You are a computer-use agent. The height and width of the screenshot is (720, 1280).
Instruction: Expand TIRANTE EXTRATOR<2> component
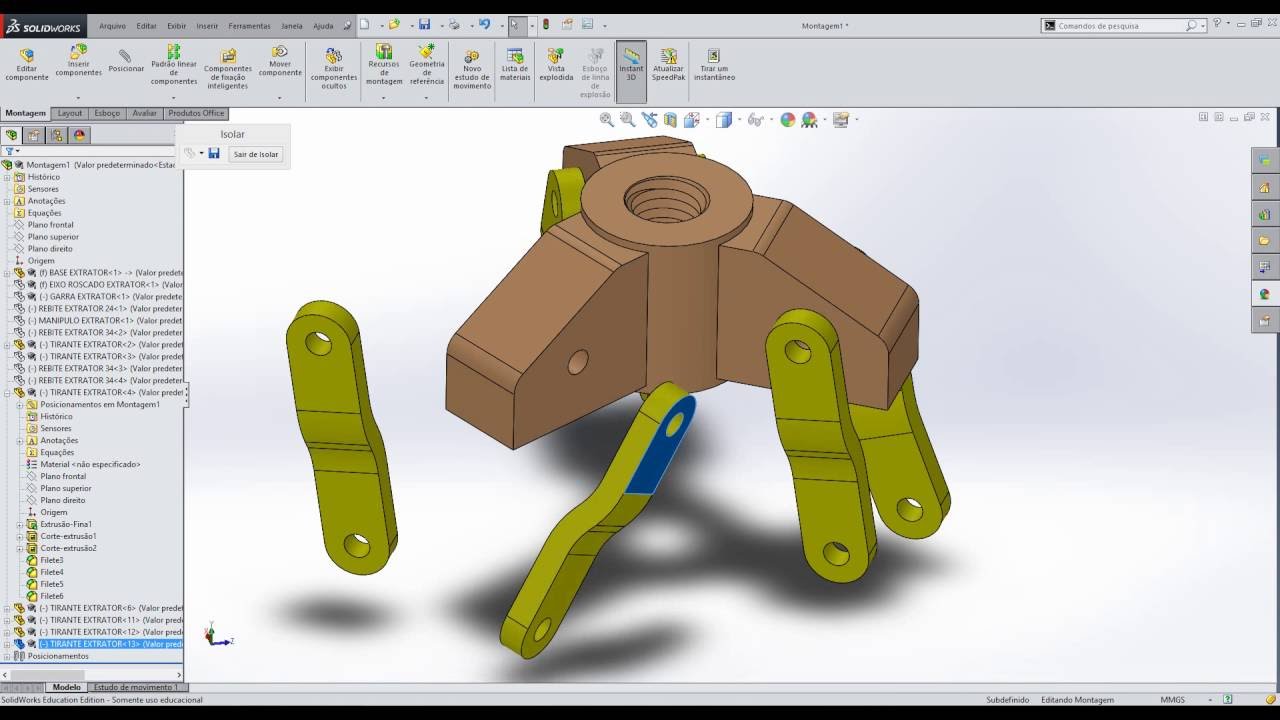(7, 345)
